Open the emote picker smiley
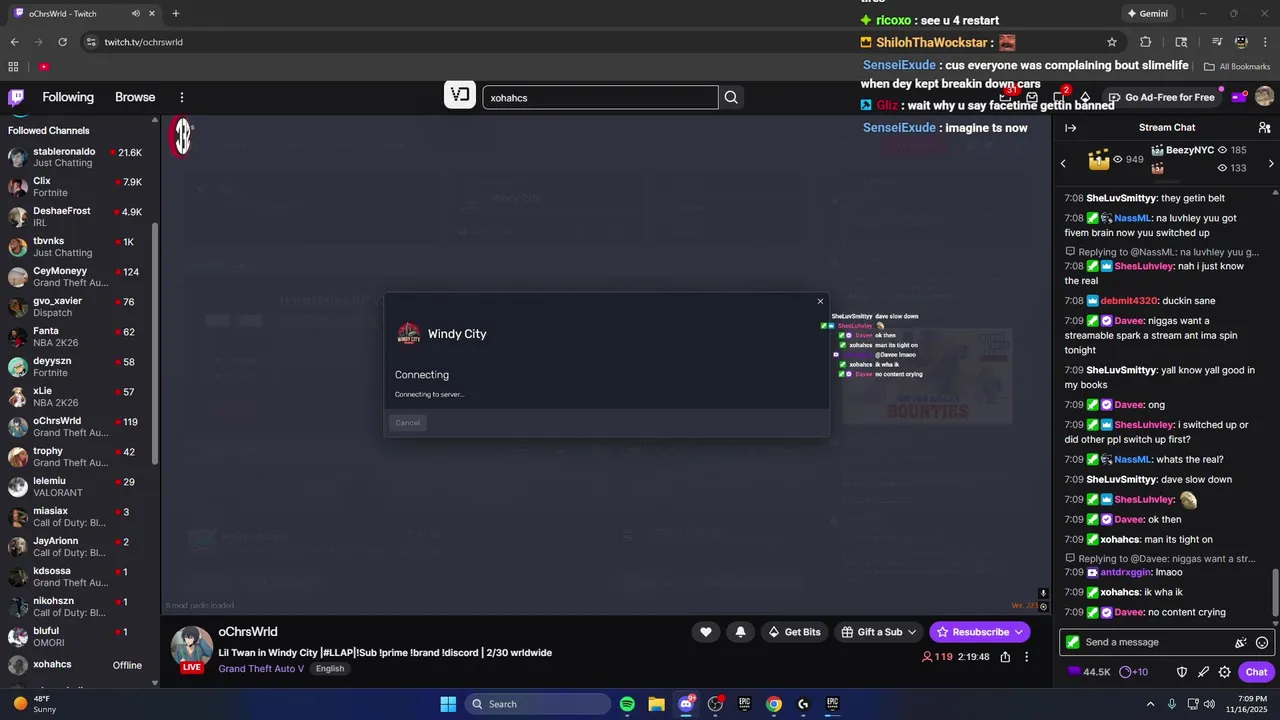This screenshot has height=720, width=1280. [1262, 642]
